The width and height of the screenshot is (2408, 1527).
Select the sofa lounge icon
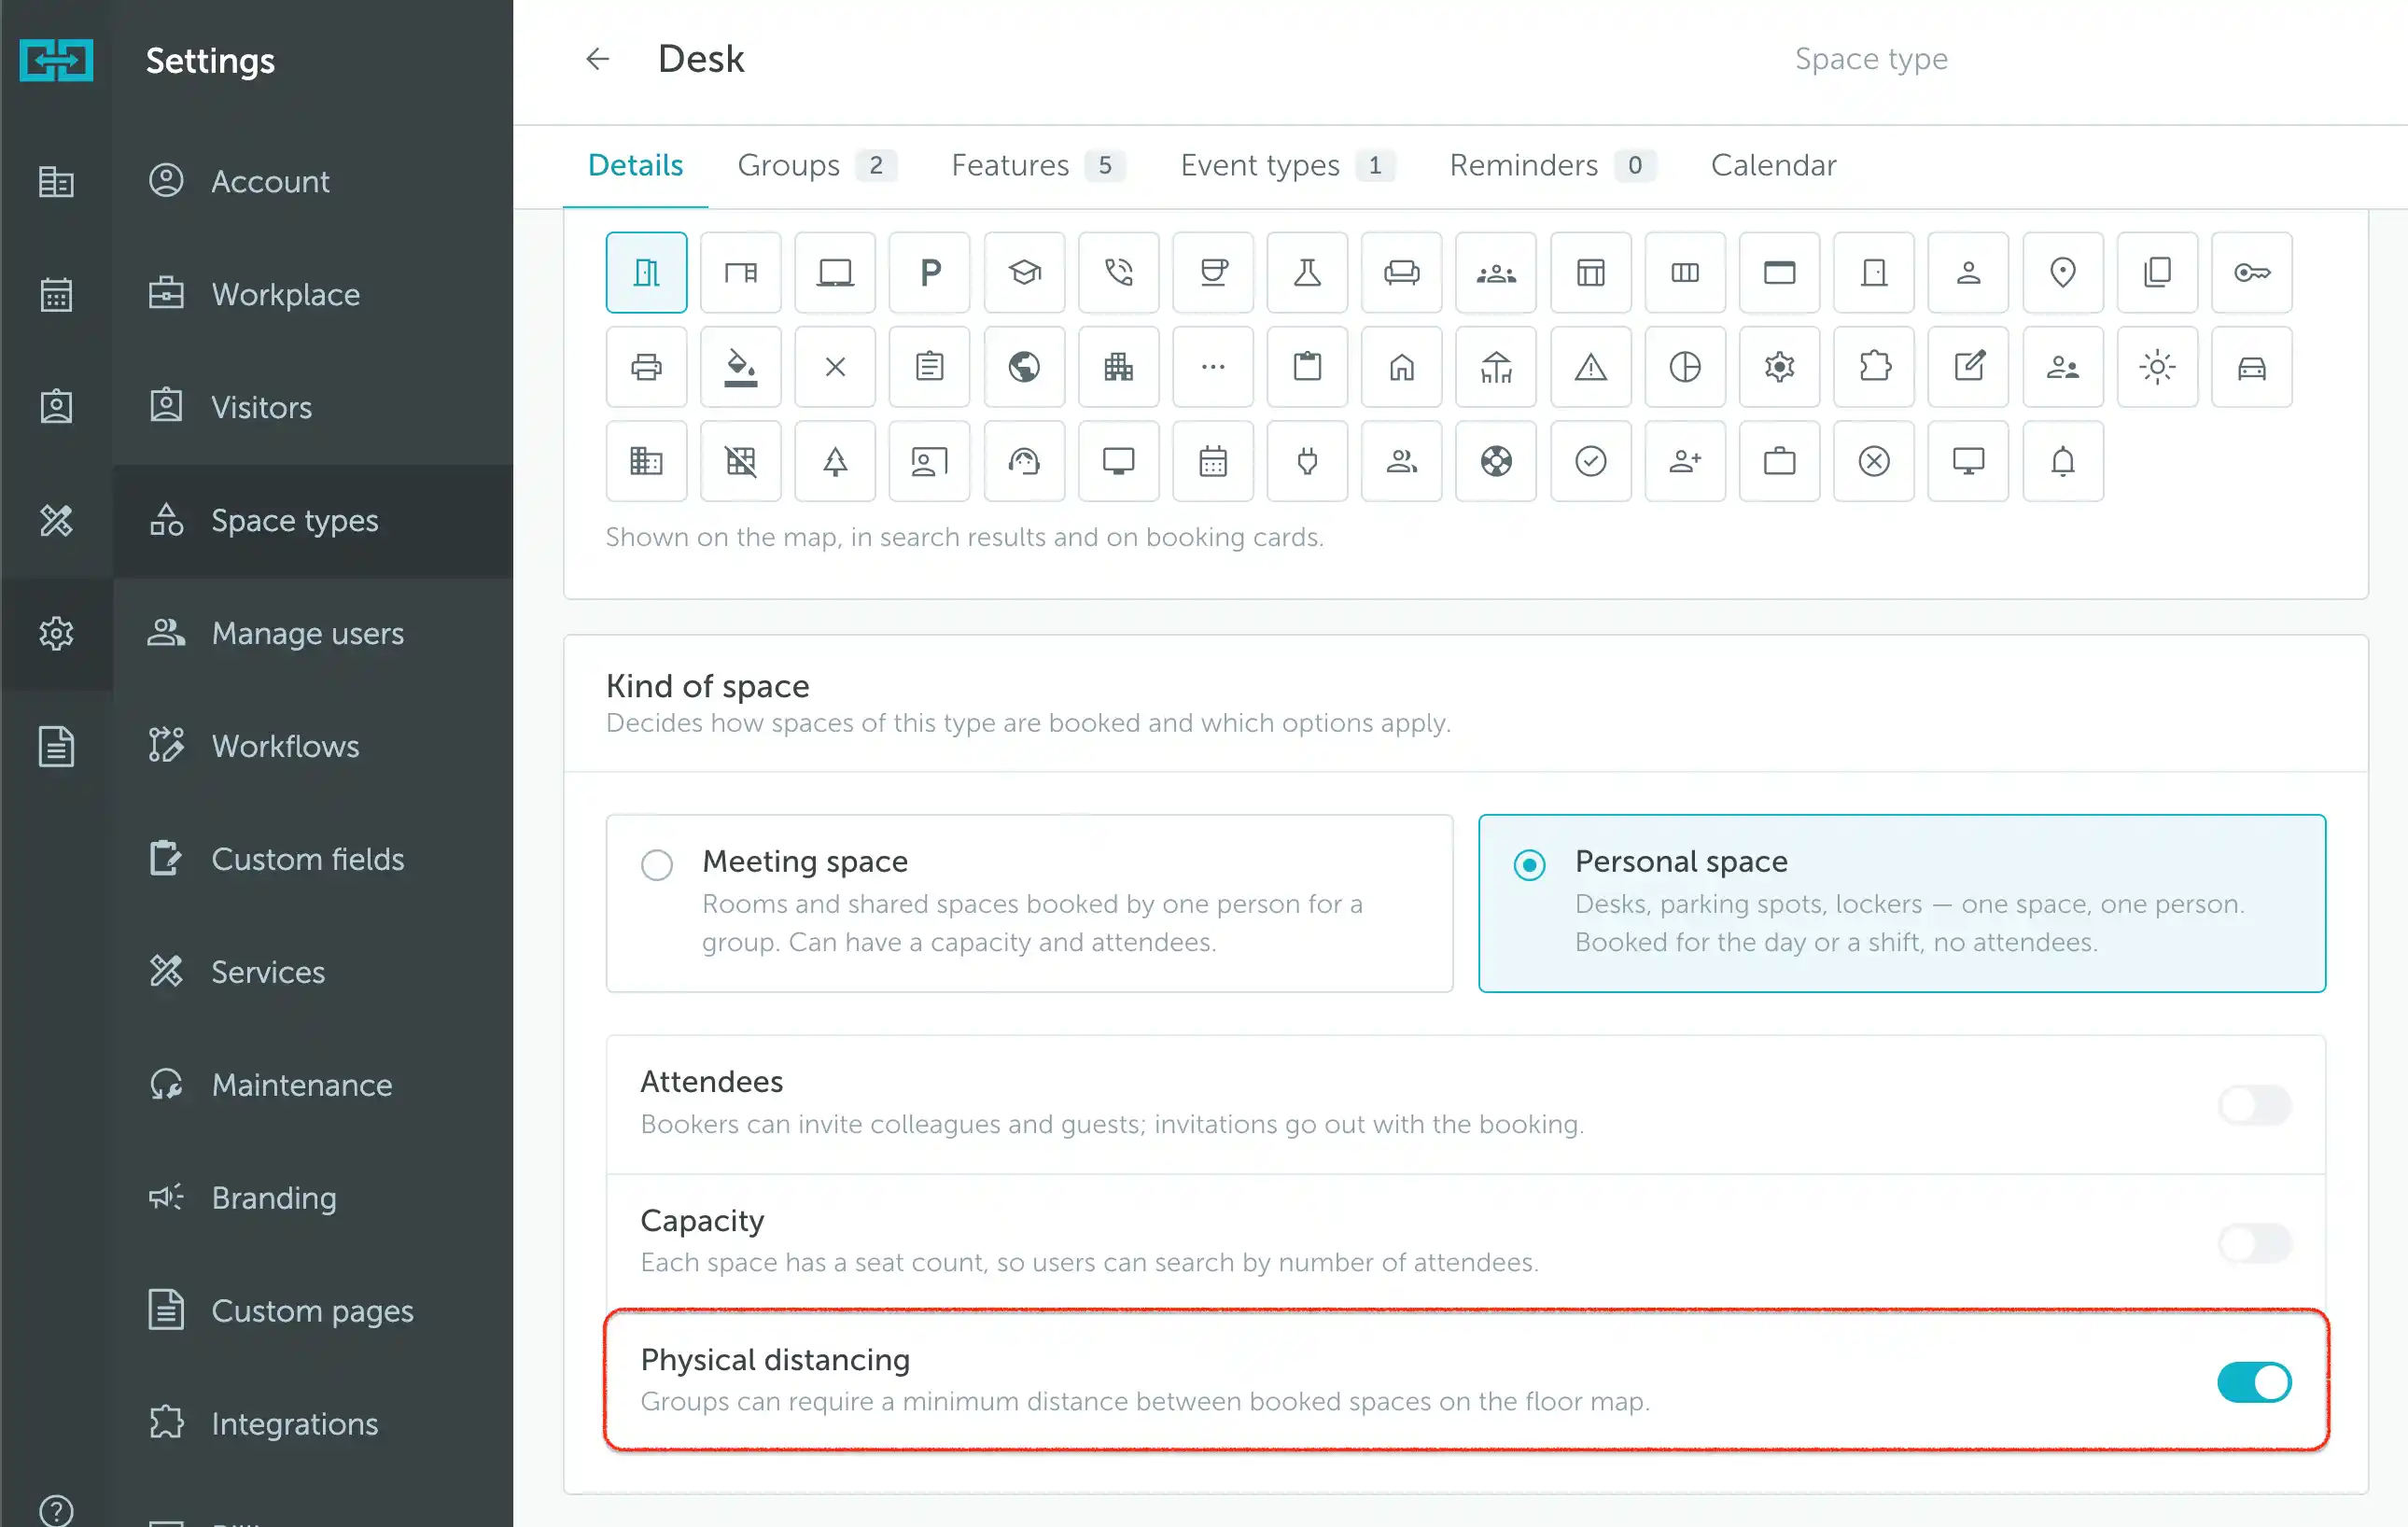pos(1401,272)
